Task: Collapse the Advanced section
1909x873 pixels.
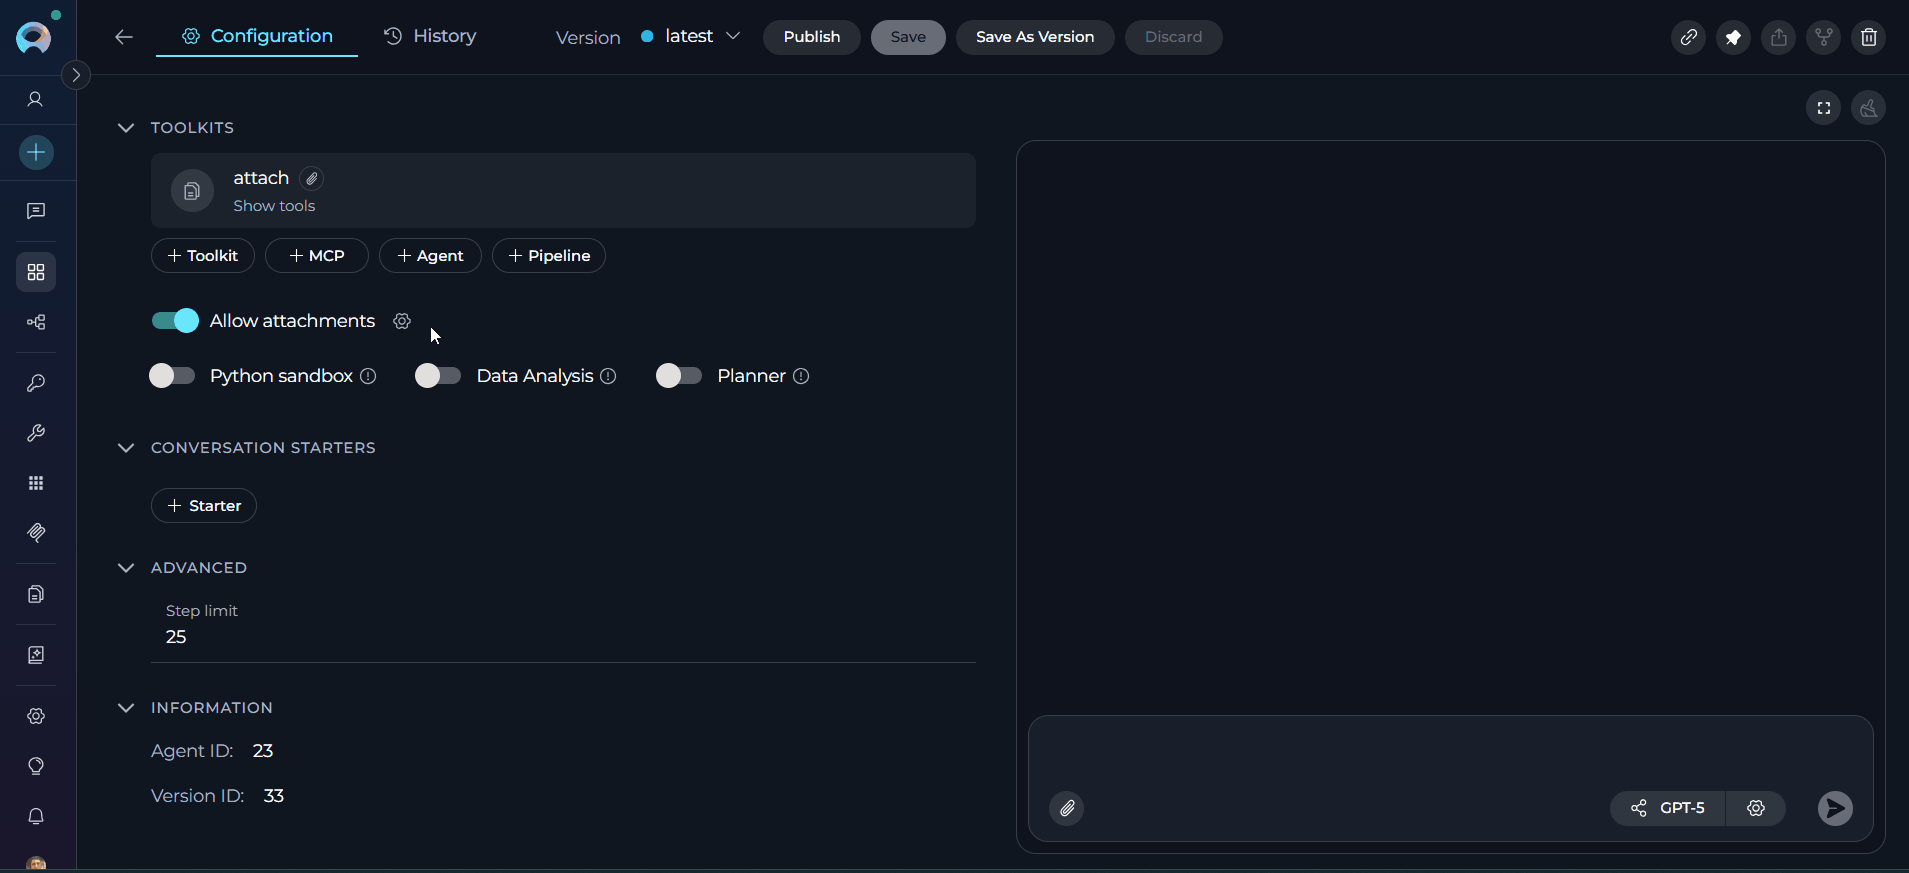Action: 126,568
